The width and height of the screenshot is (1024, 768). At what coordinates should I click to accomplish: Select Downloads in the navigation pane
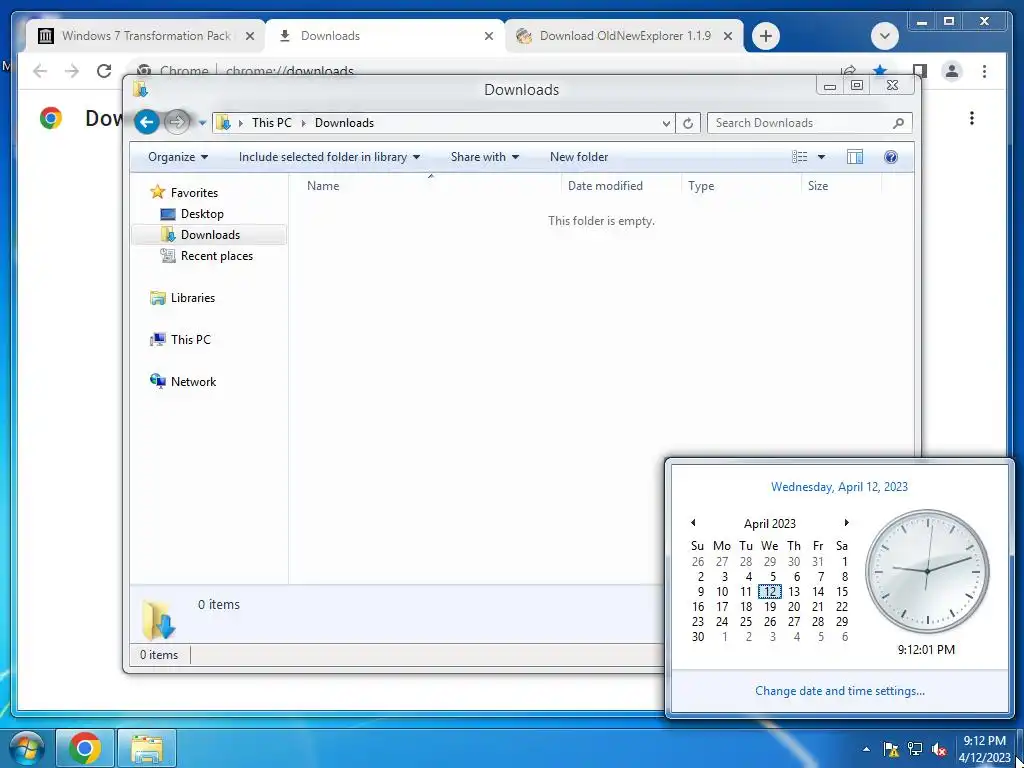(x=209, y=234)
